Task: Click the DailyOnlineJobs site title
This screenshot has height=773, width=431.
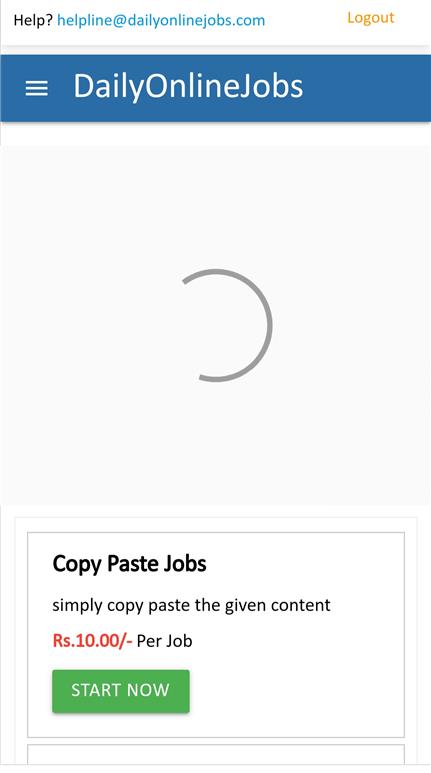Action: [x=188, y=86]
